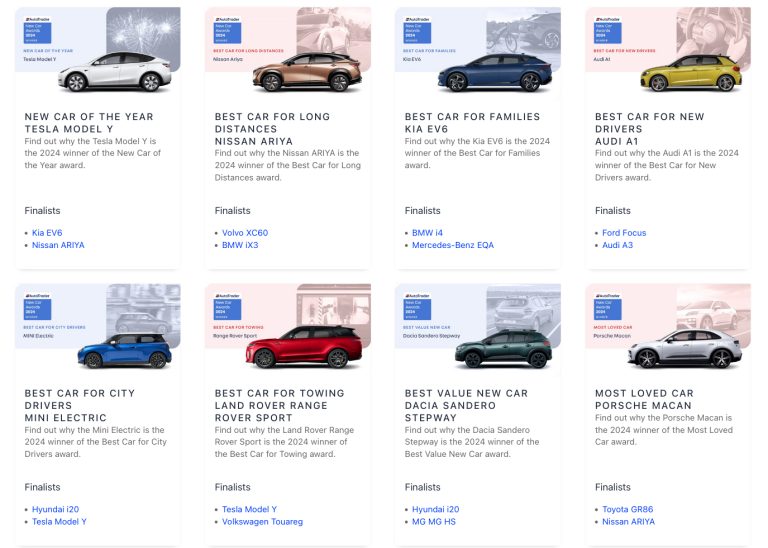Click the Ford Focus finalist link
Viewport: 768px width, 548px height.
click(x=624, y=233)
